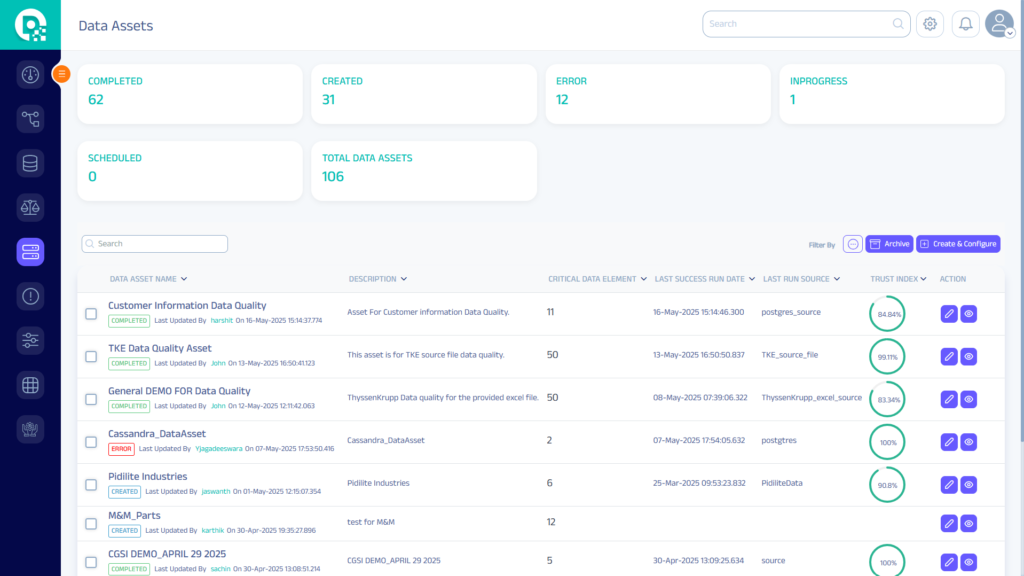The height and width of the screenshot is (576, 1024).
Task: Open the exclamation alerts sidebar icon
Action: (x=30, y=296)
